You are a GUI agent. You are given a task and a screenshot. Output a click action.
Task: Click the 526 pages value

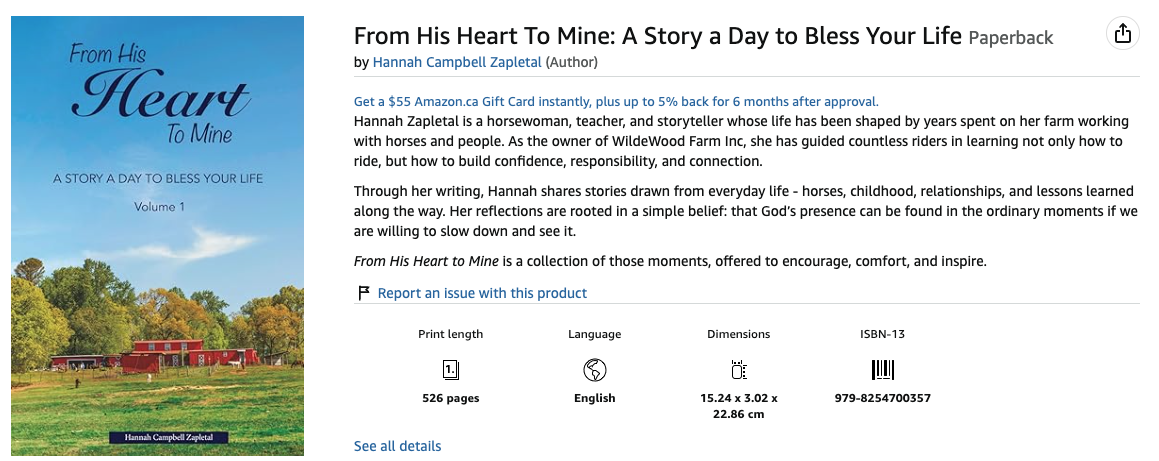pyautogui.click(x=450, y=398)
